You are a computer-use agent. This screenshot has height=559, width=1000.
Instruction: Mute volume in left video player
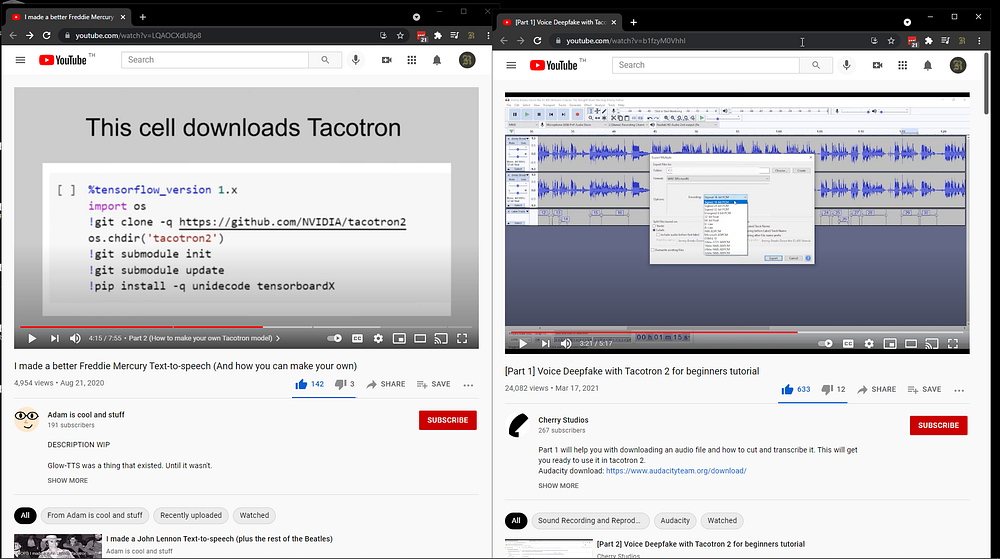pos(75,338)
